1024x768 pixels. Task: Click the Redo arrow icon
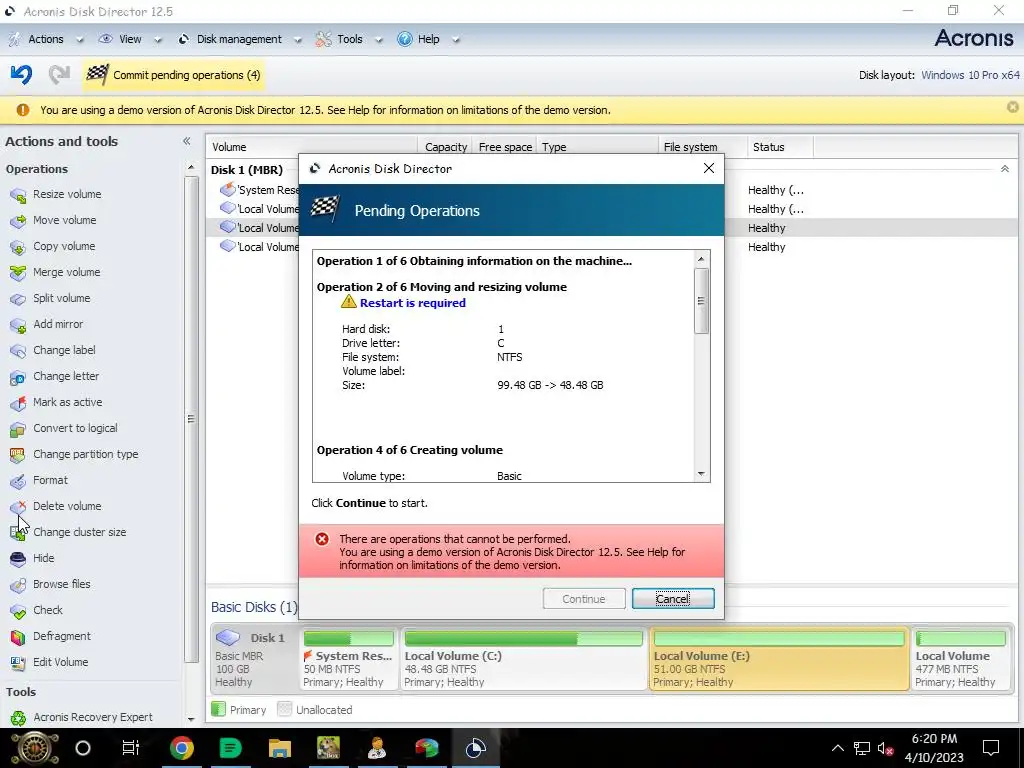click(x=59, y=74)
